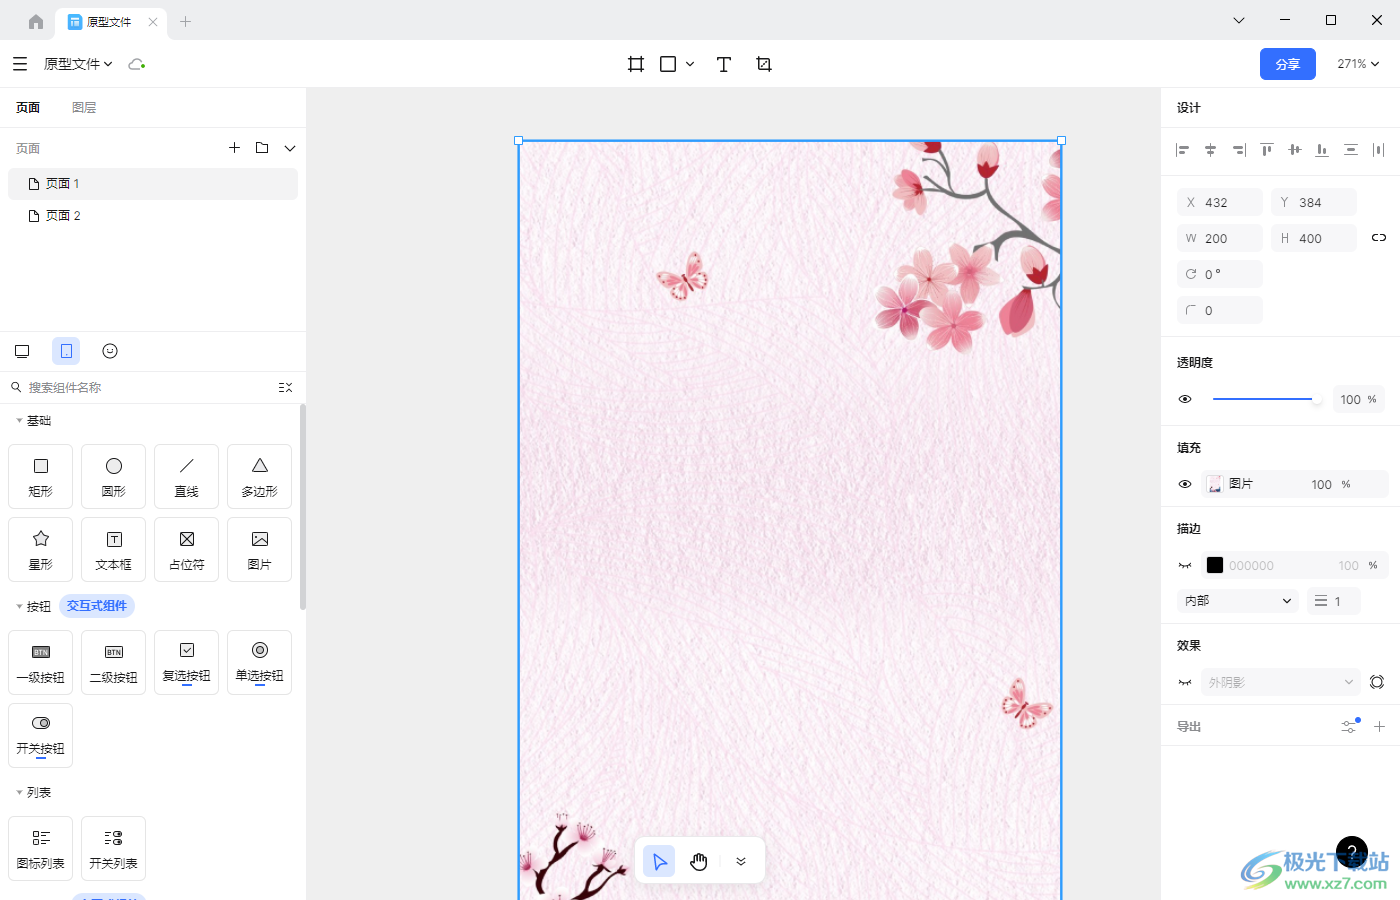This screenshot has width=1400, height=900.
Task: Click the 分享 share button
Action: (x=1288, y=64)
